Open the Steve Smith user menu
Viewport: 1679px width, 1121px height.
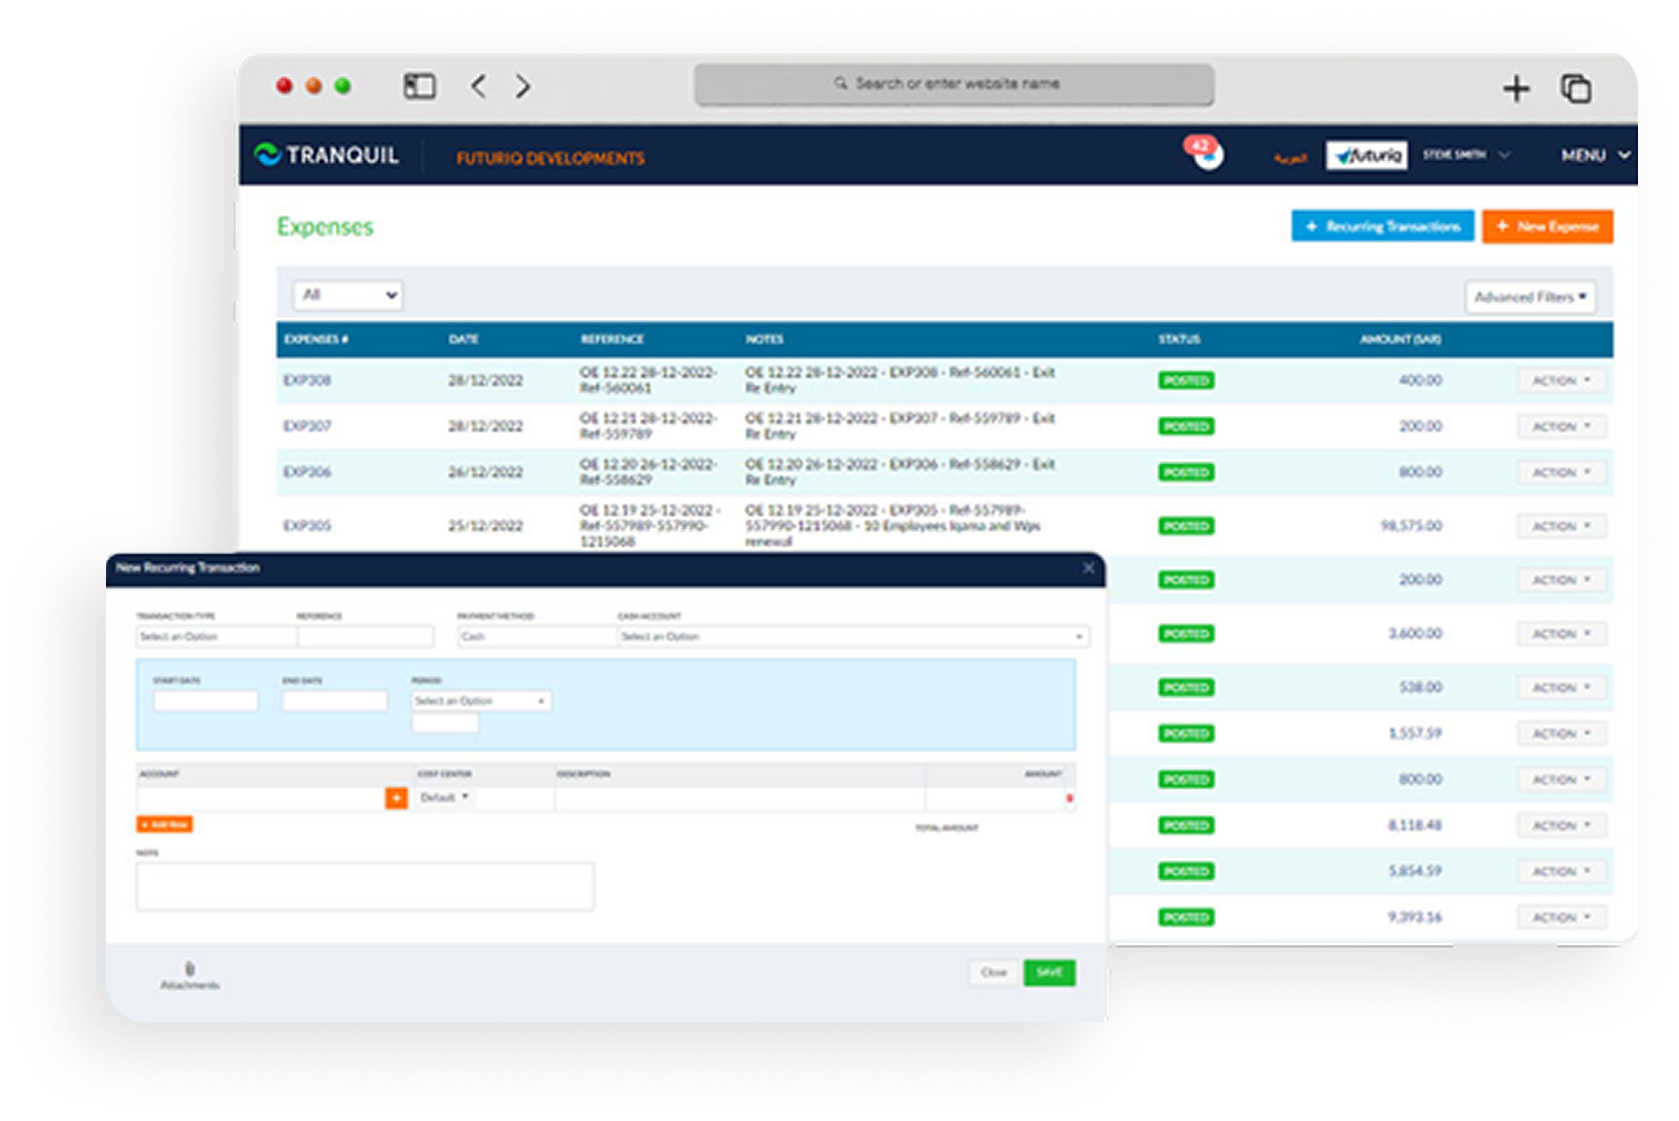click(1465, 155)
